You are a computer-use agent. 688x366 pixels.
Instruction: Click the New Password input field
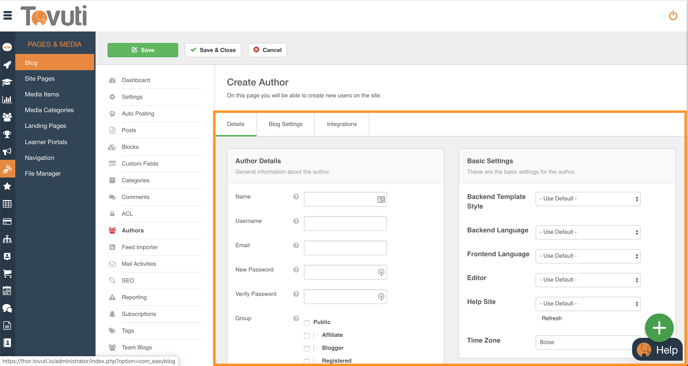345,272
